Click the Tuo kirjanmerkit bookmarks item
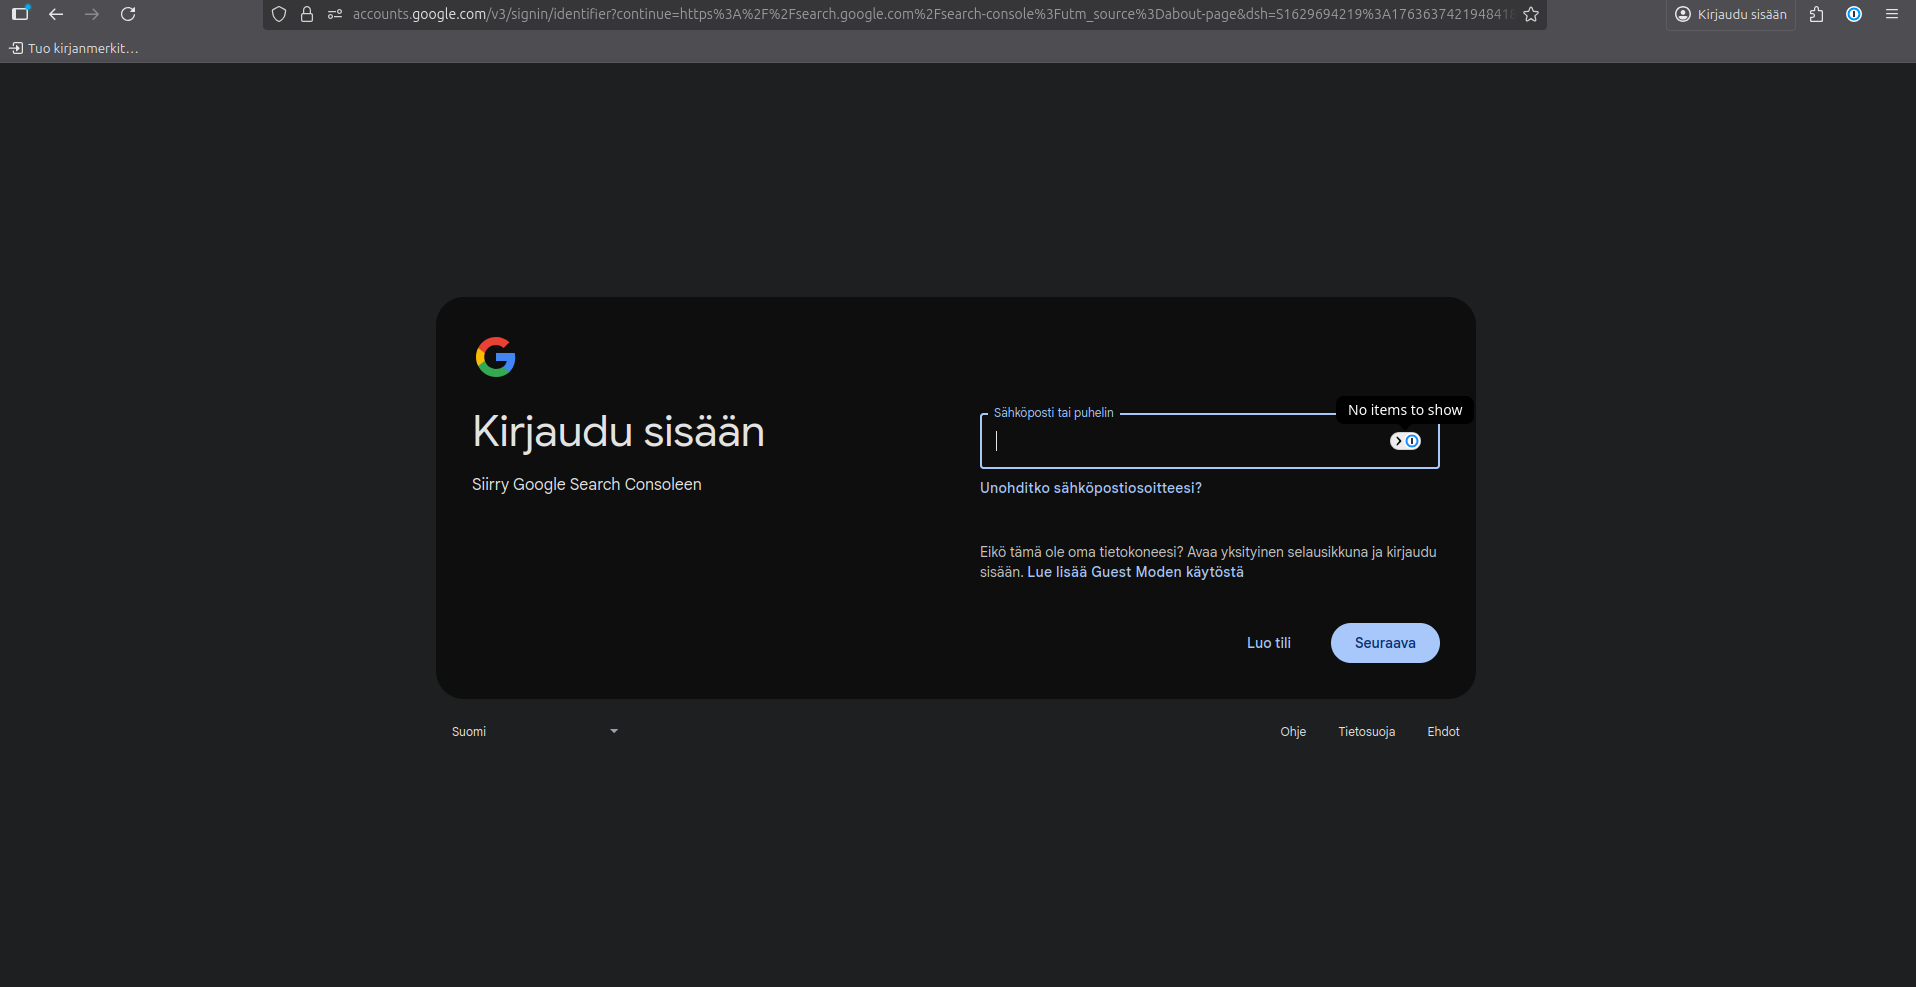The width and height of the screenshot is (1916, 987). point(74,48)
